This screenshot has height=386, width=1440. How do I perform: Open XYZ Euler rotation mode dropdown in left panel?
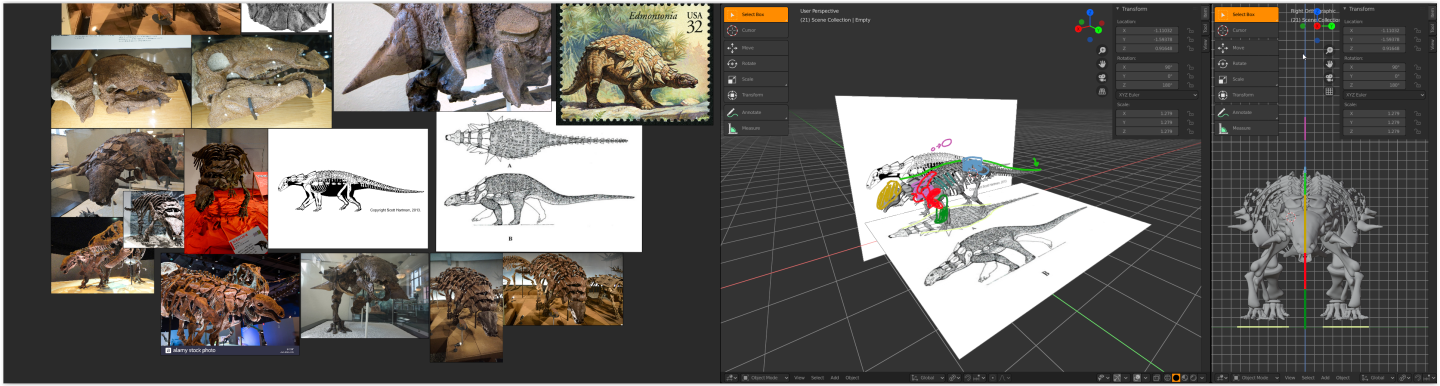1157,95
